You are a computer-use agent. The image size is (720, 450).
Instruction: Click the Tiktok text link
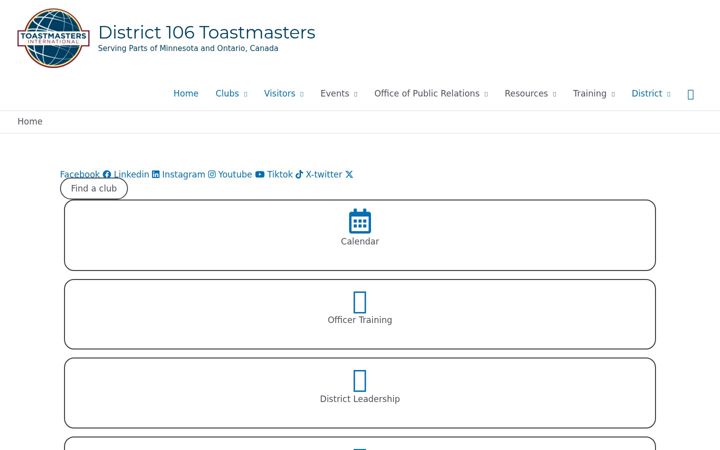(x=280, y=174)
